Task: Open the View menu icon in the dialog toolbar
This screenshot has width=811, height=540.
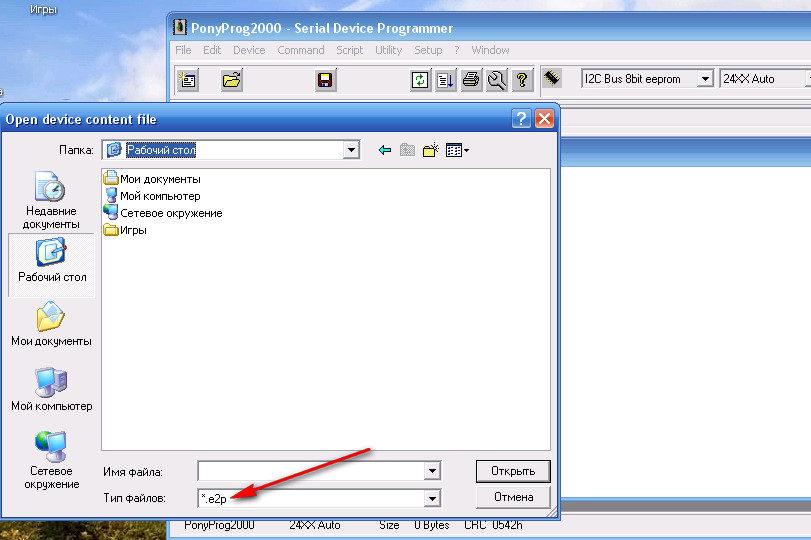Action: [x=457, y=151]
